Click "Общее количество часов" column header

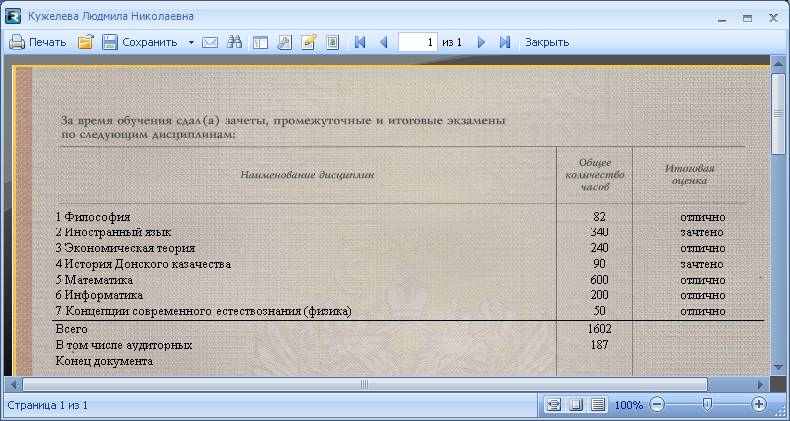(595, 175)
